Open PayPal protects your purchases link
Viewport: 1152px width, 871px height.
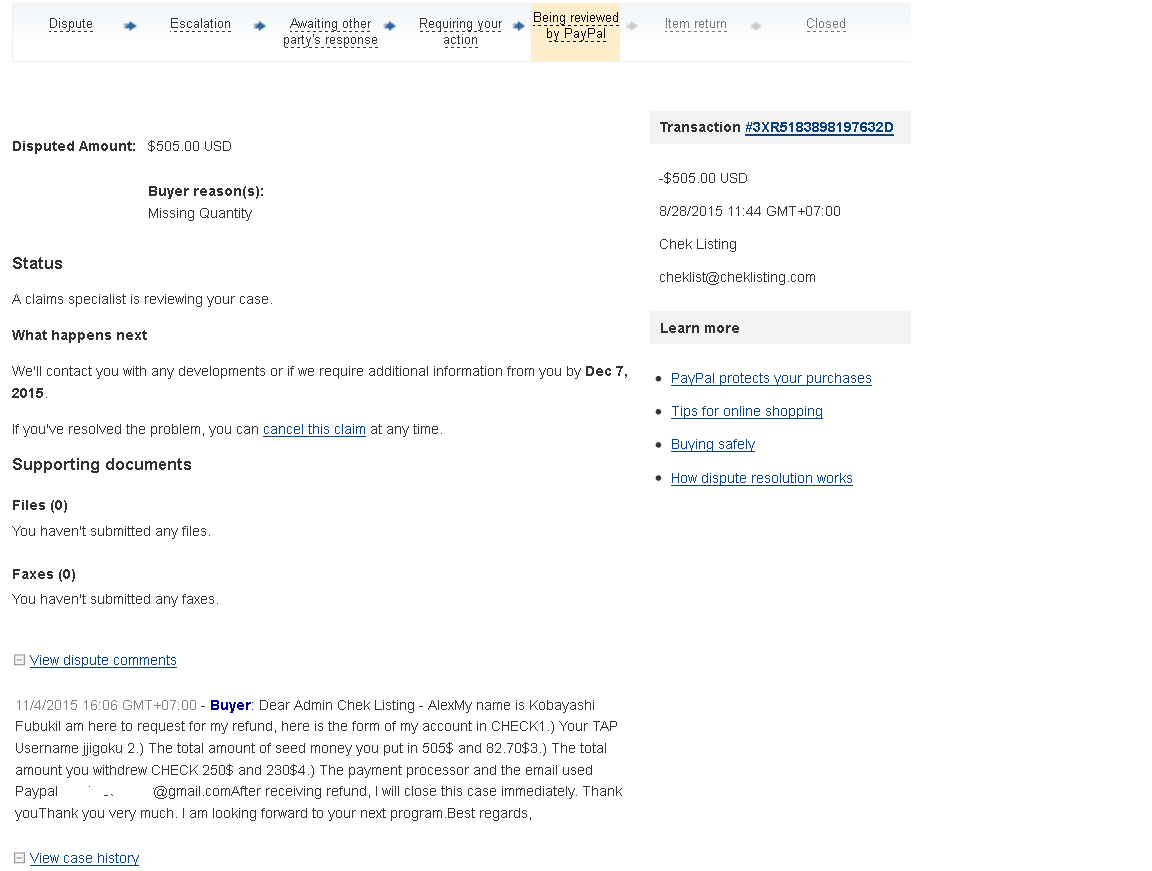pyautogui.click(x=771, y=378)
